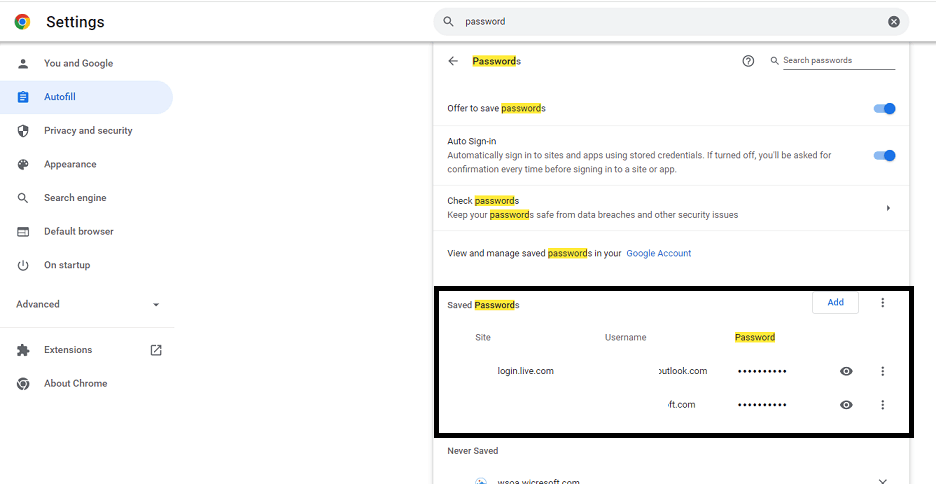Click the Site column header
936x484 pixels.
click(483, 337)
